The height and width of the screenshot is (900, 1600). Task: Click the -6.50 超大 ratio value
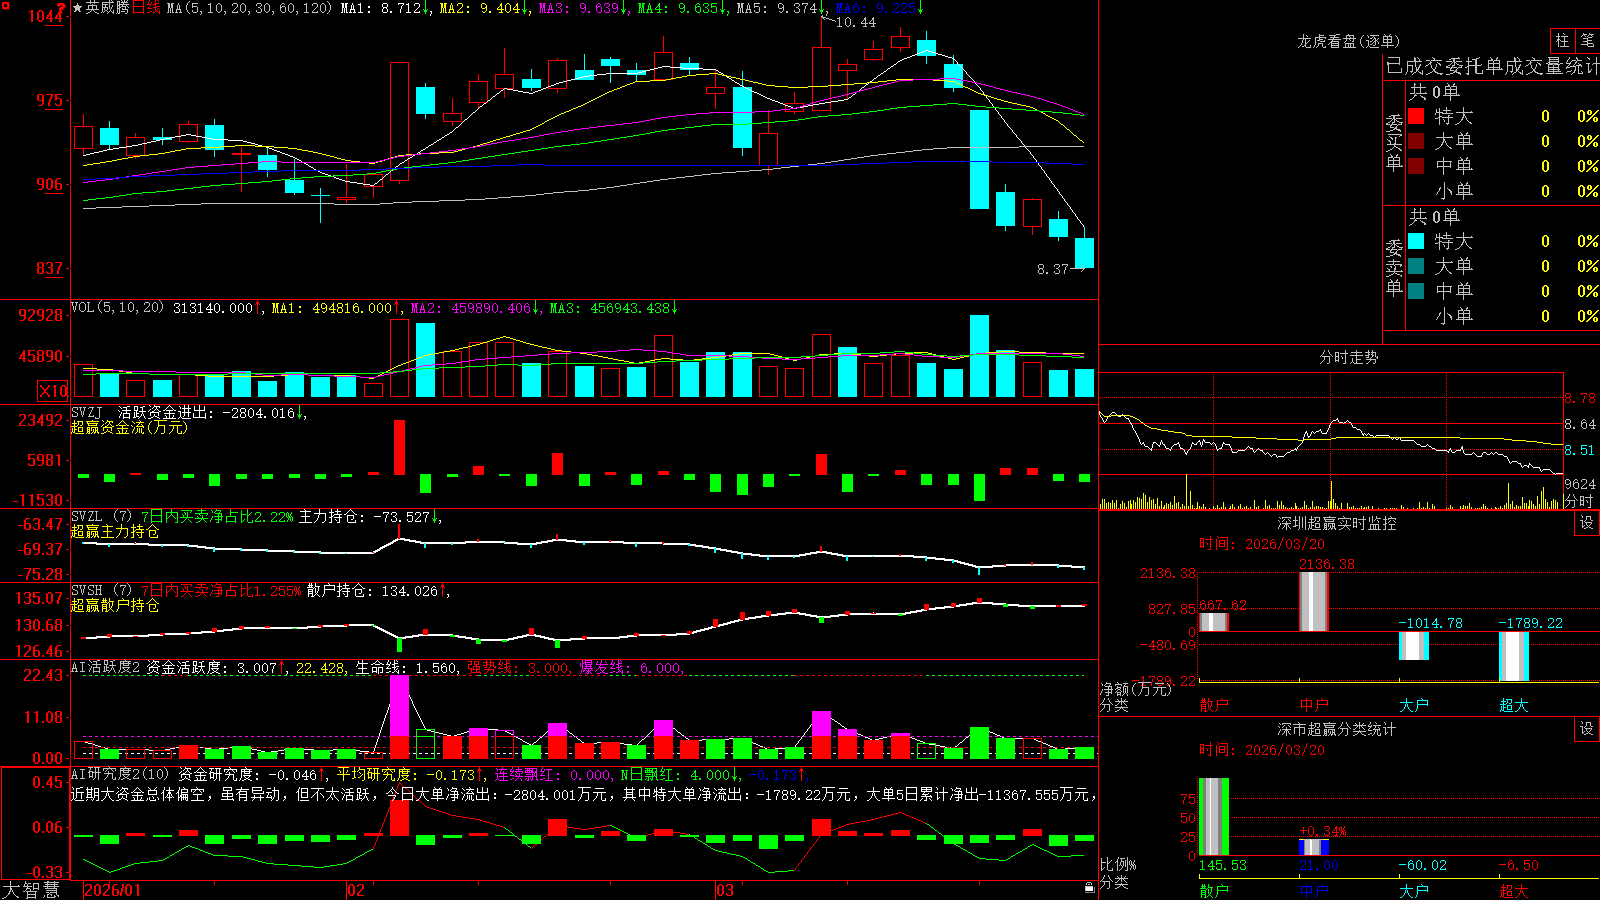tap(1518, 865)
